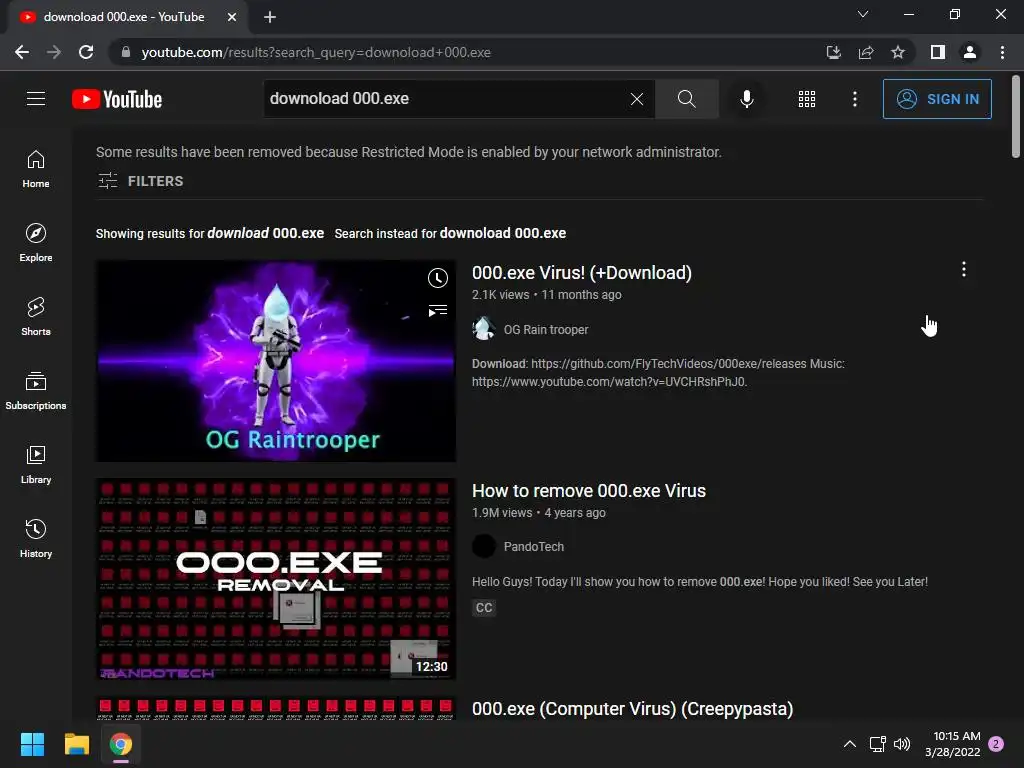Click PandoTech channel avatar

[x=484, y=546]
